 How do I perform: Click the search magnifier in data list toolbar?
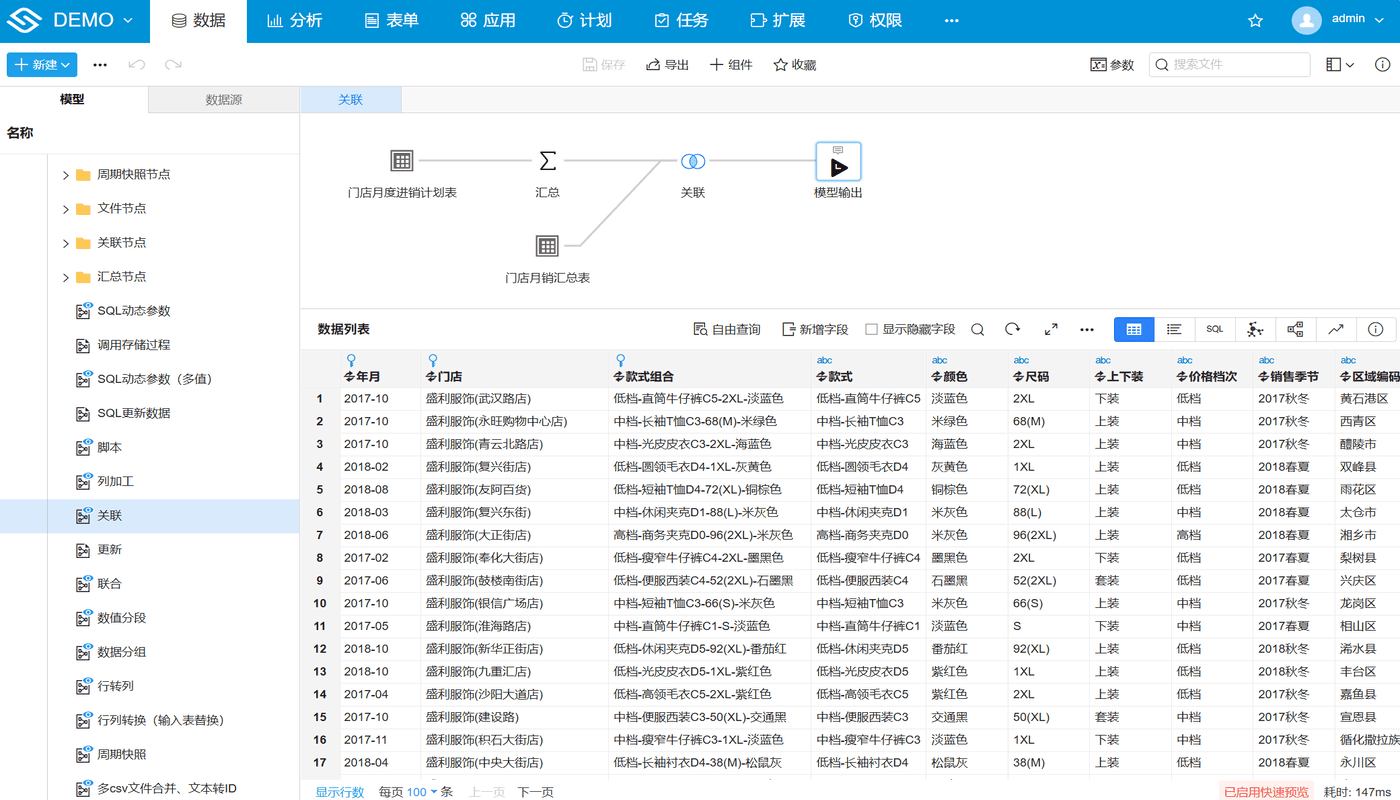pyautogui.click(x=978, y=328)
